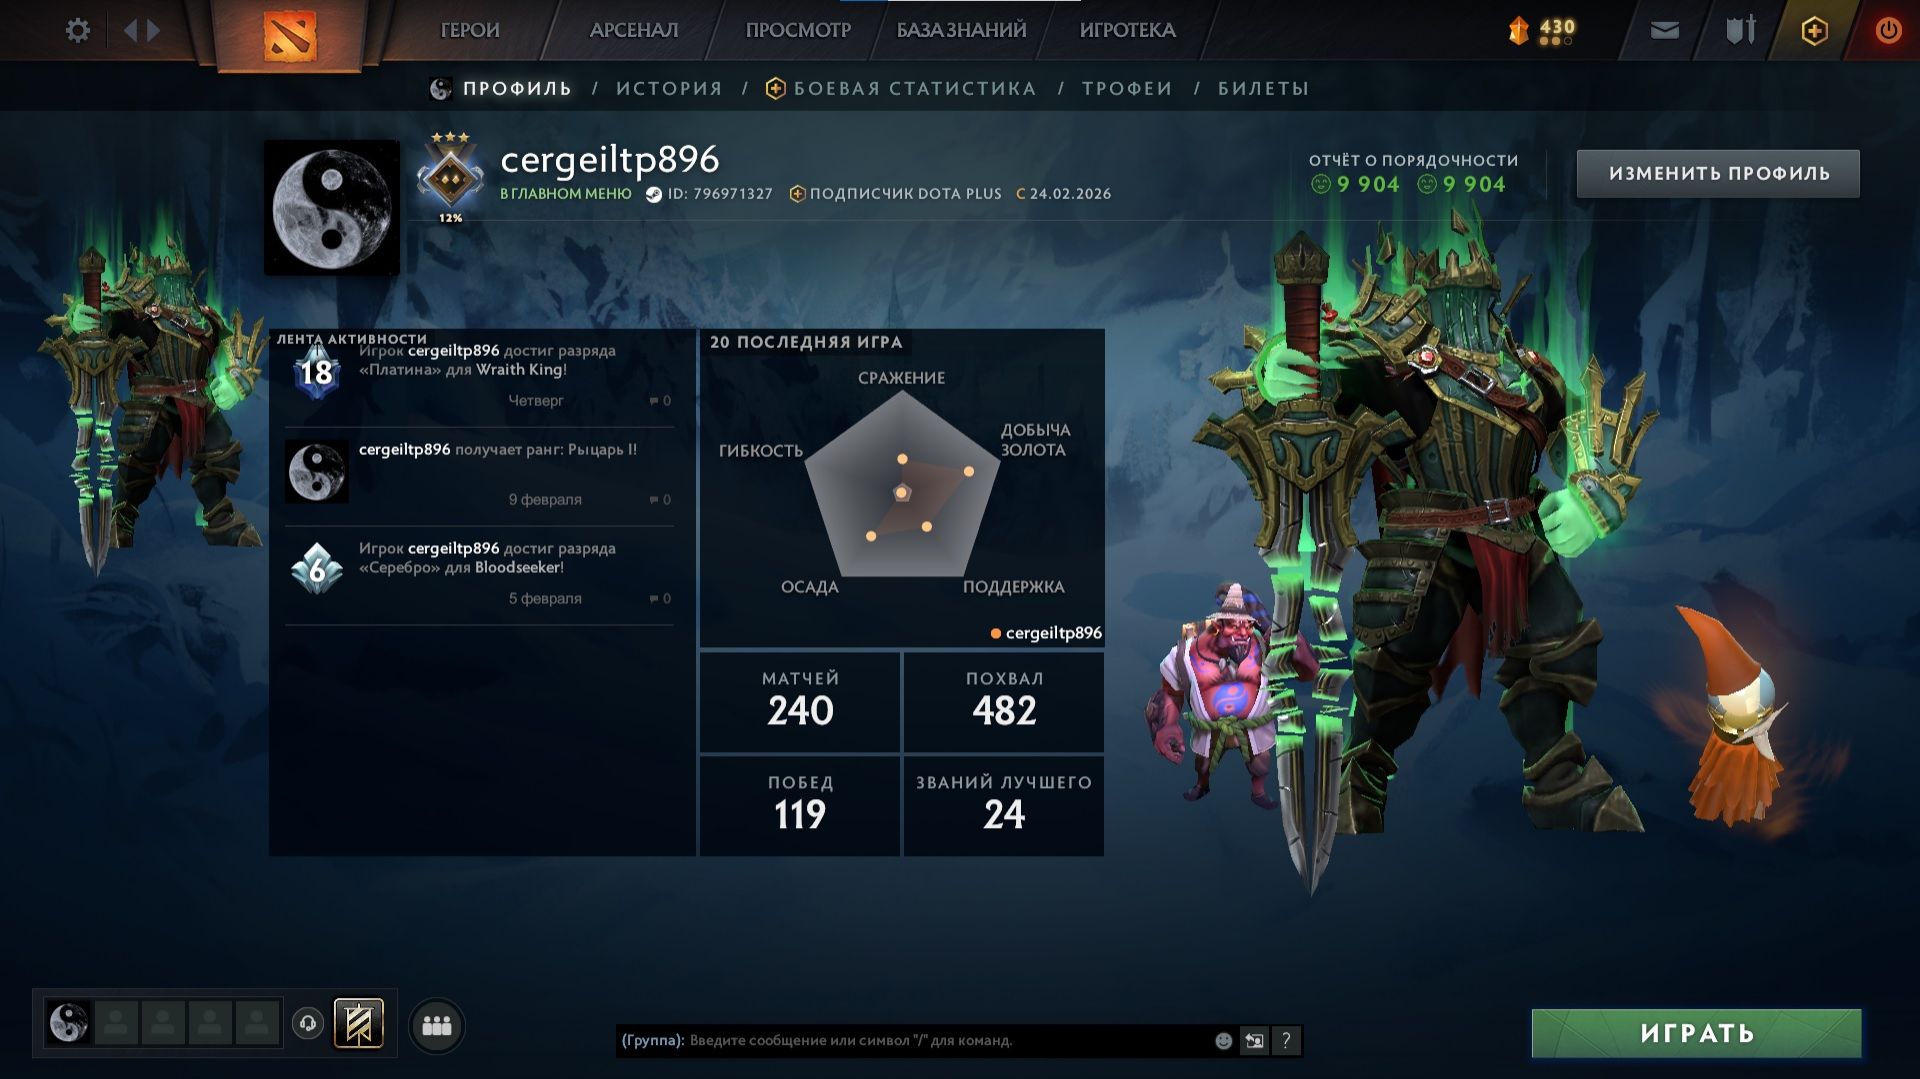Viewport: 1920px width, 1079px height.
Task: Click the yin-yang profile avatar image
Action: (332, 208)
